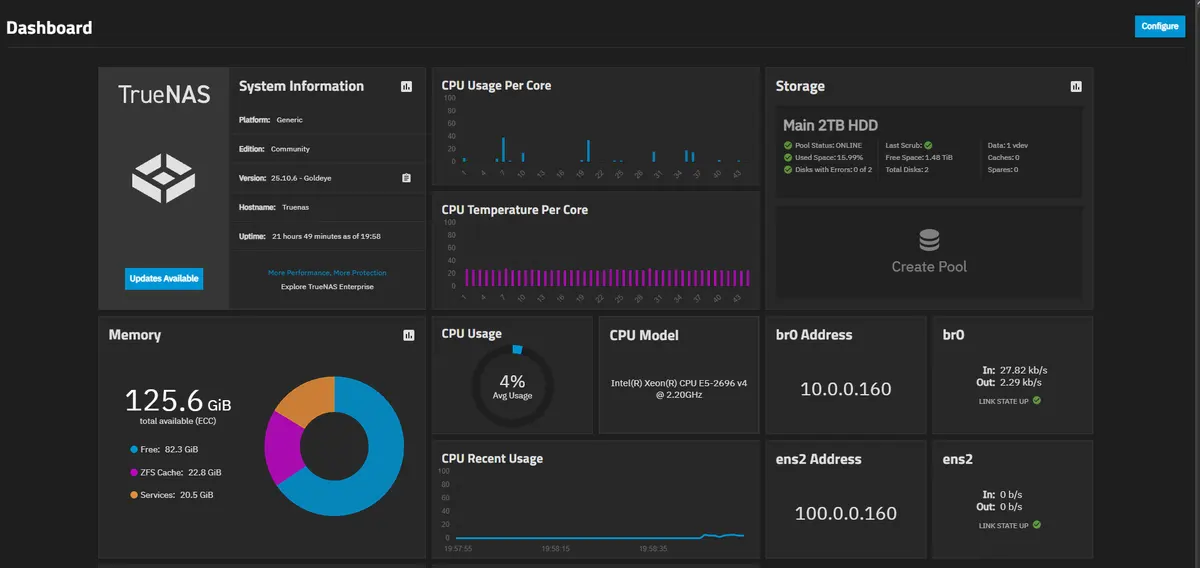The width and height of the screenshot is (1200, 568).
Task: Click the CPU Recent Usage title
Action: [x=492, y=459]
